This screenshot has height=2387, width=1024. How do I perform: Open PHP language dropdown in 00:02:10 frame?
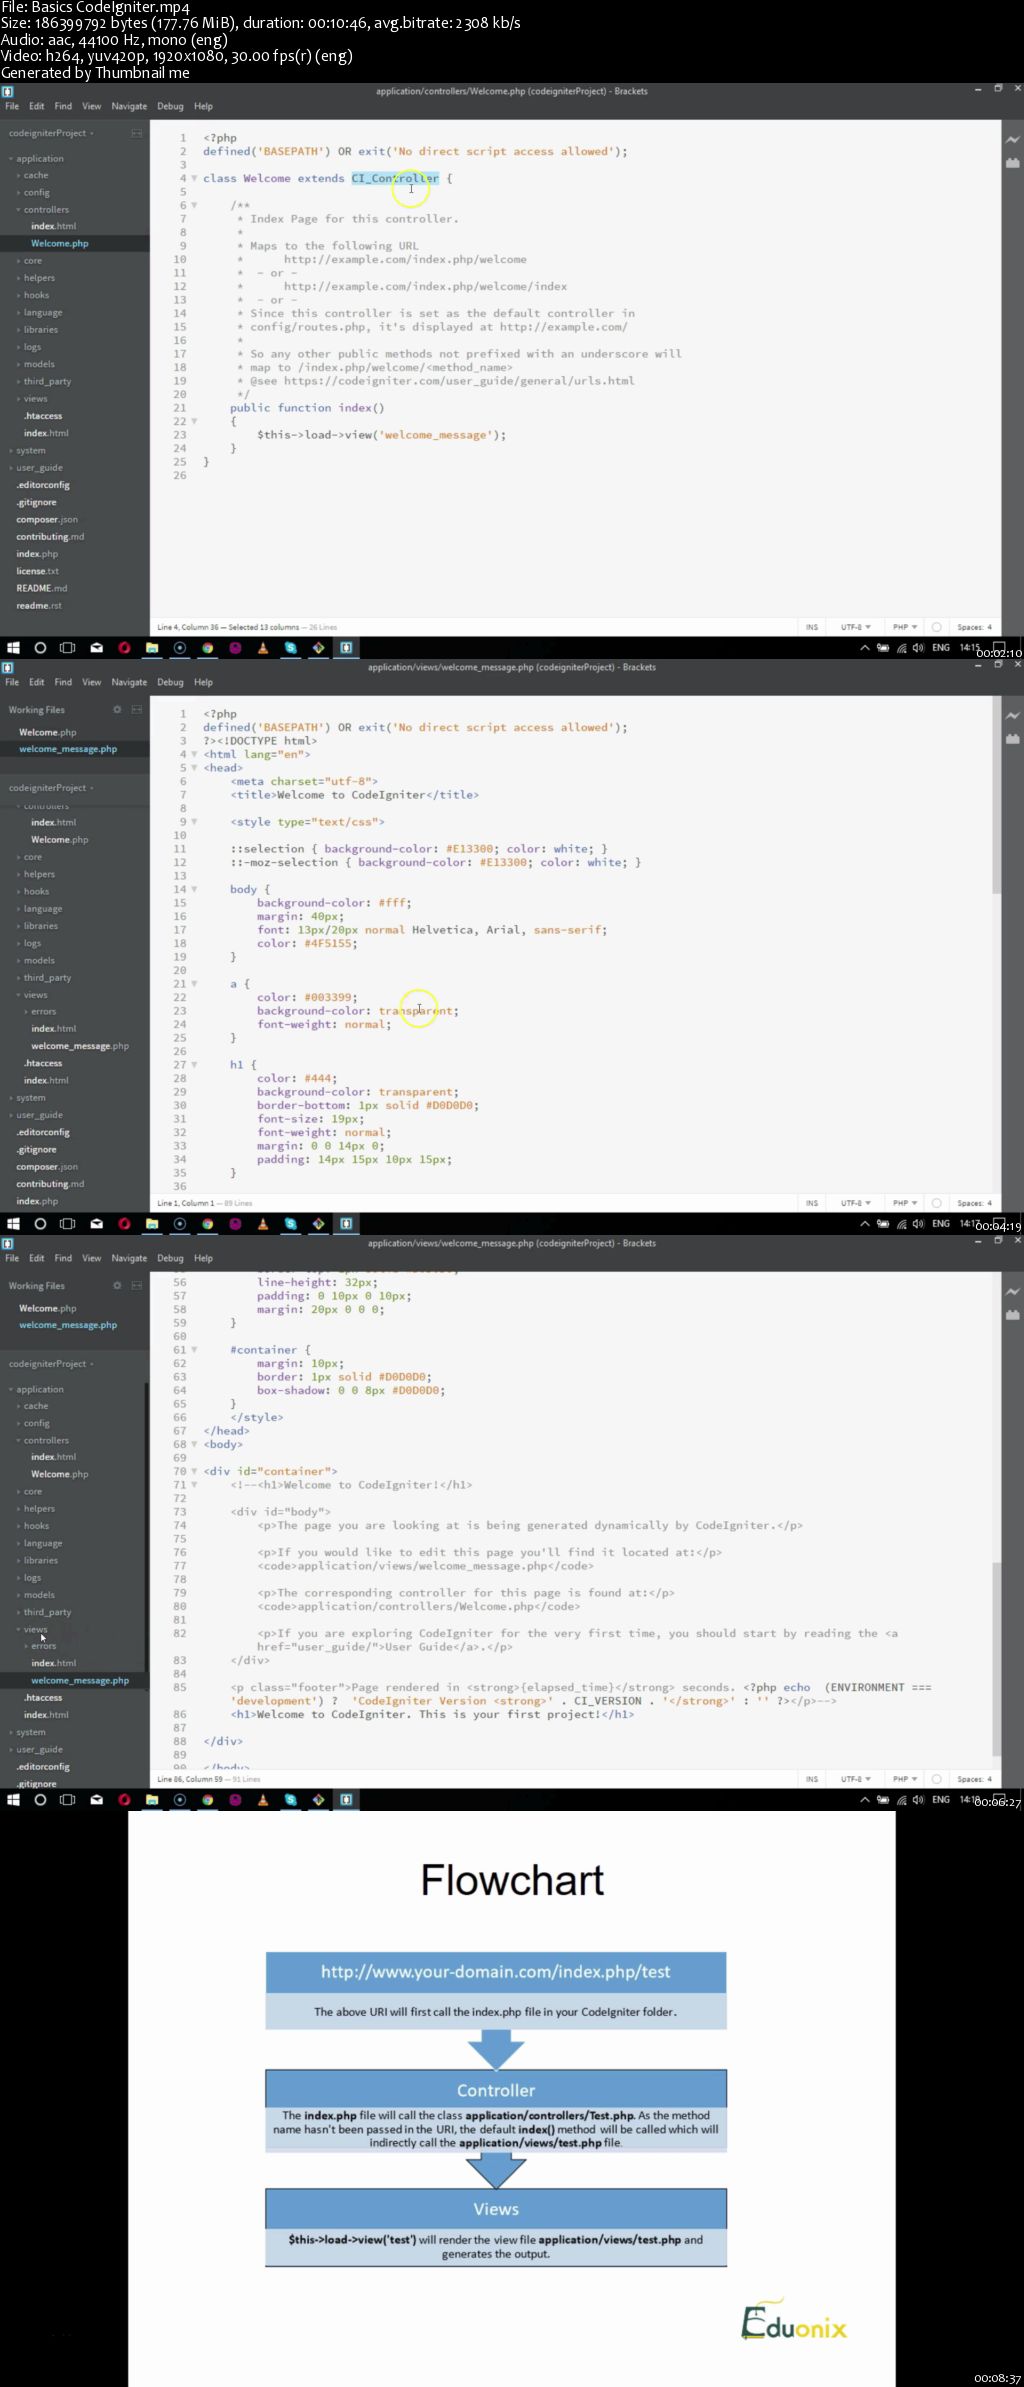click(x=905, y=627)
